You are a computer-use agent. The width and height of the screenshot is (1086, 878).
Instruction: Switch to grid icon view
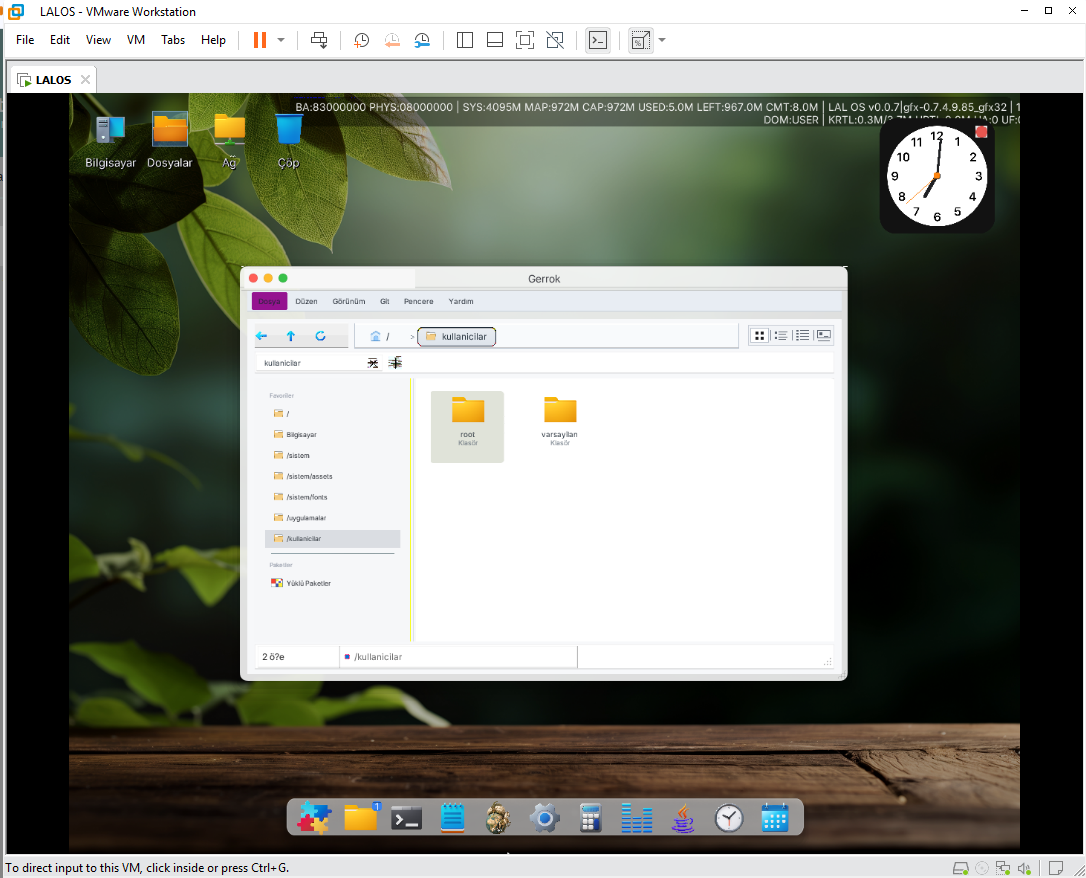[x=759, y=335]
